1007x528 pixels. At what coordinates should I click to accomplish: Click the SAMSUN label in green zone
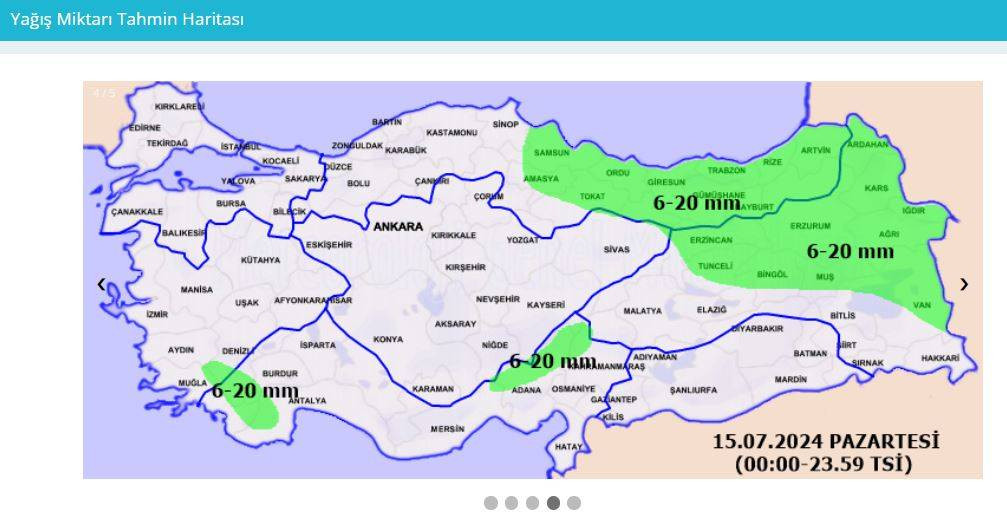coord(552,153)
